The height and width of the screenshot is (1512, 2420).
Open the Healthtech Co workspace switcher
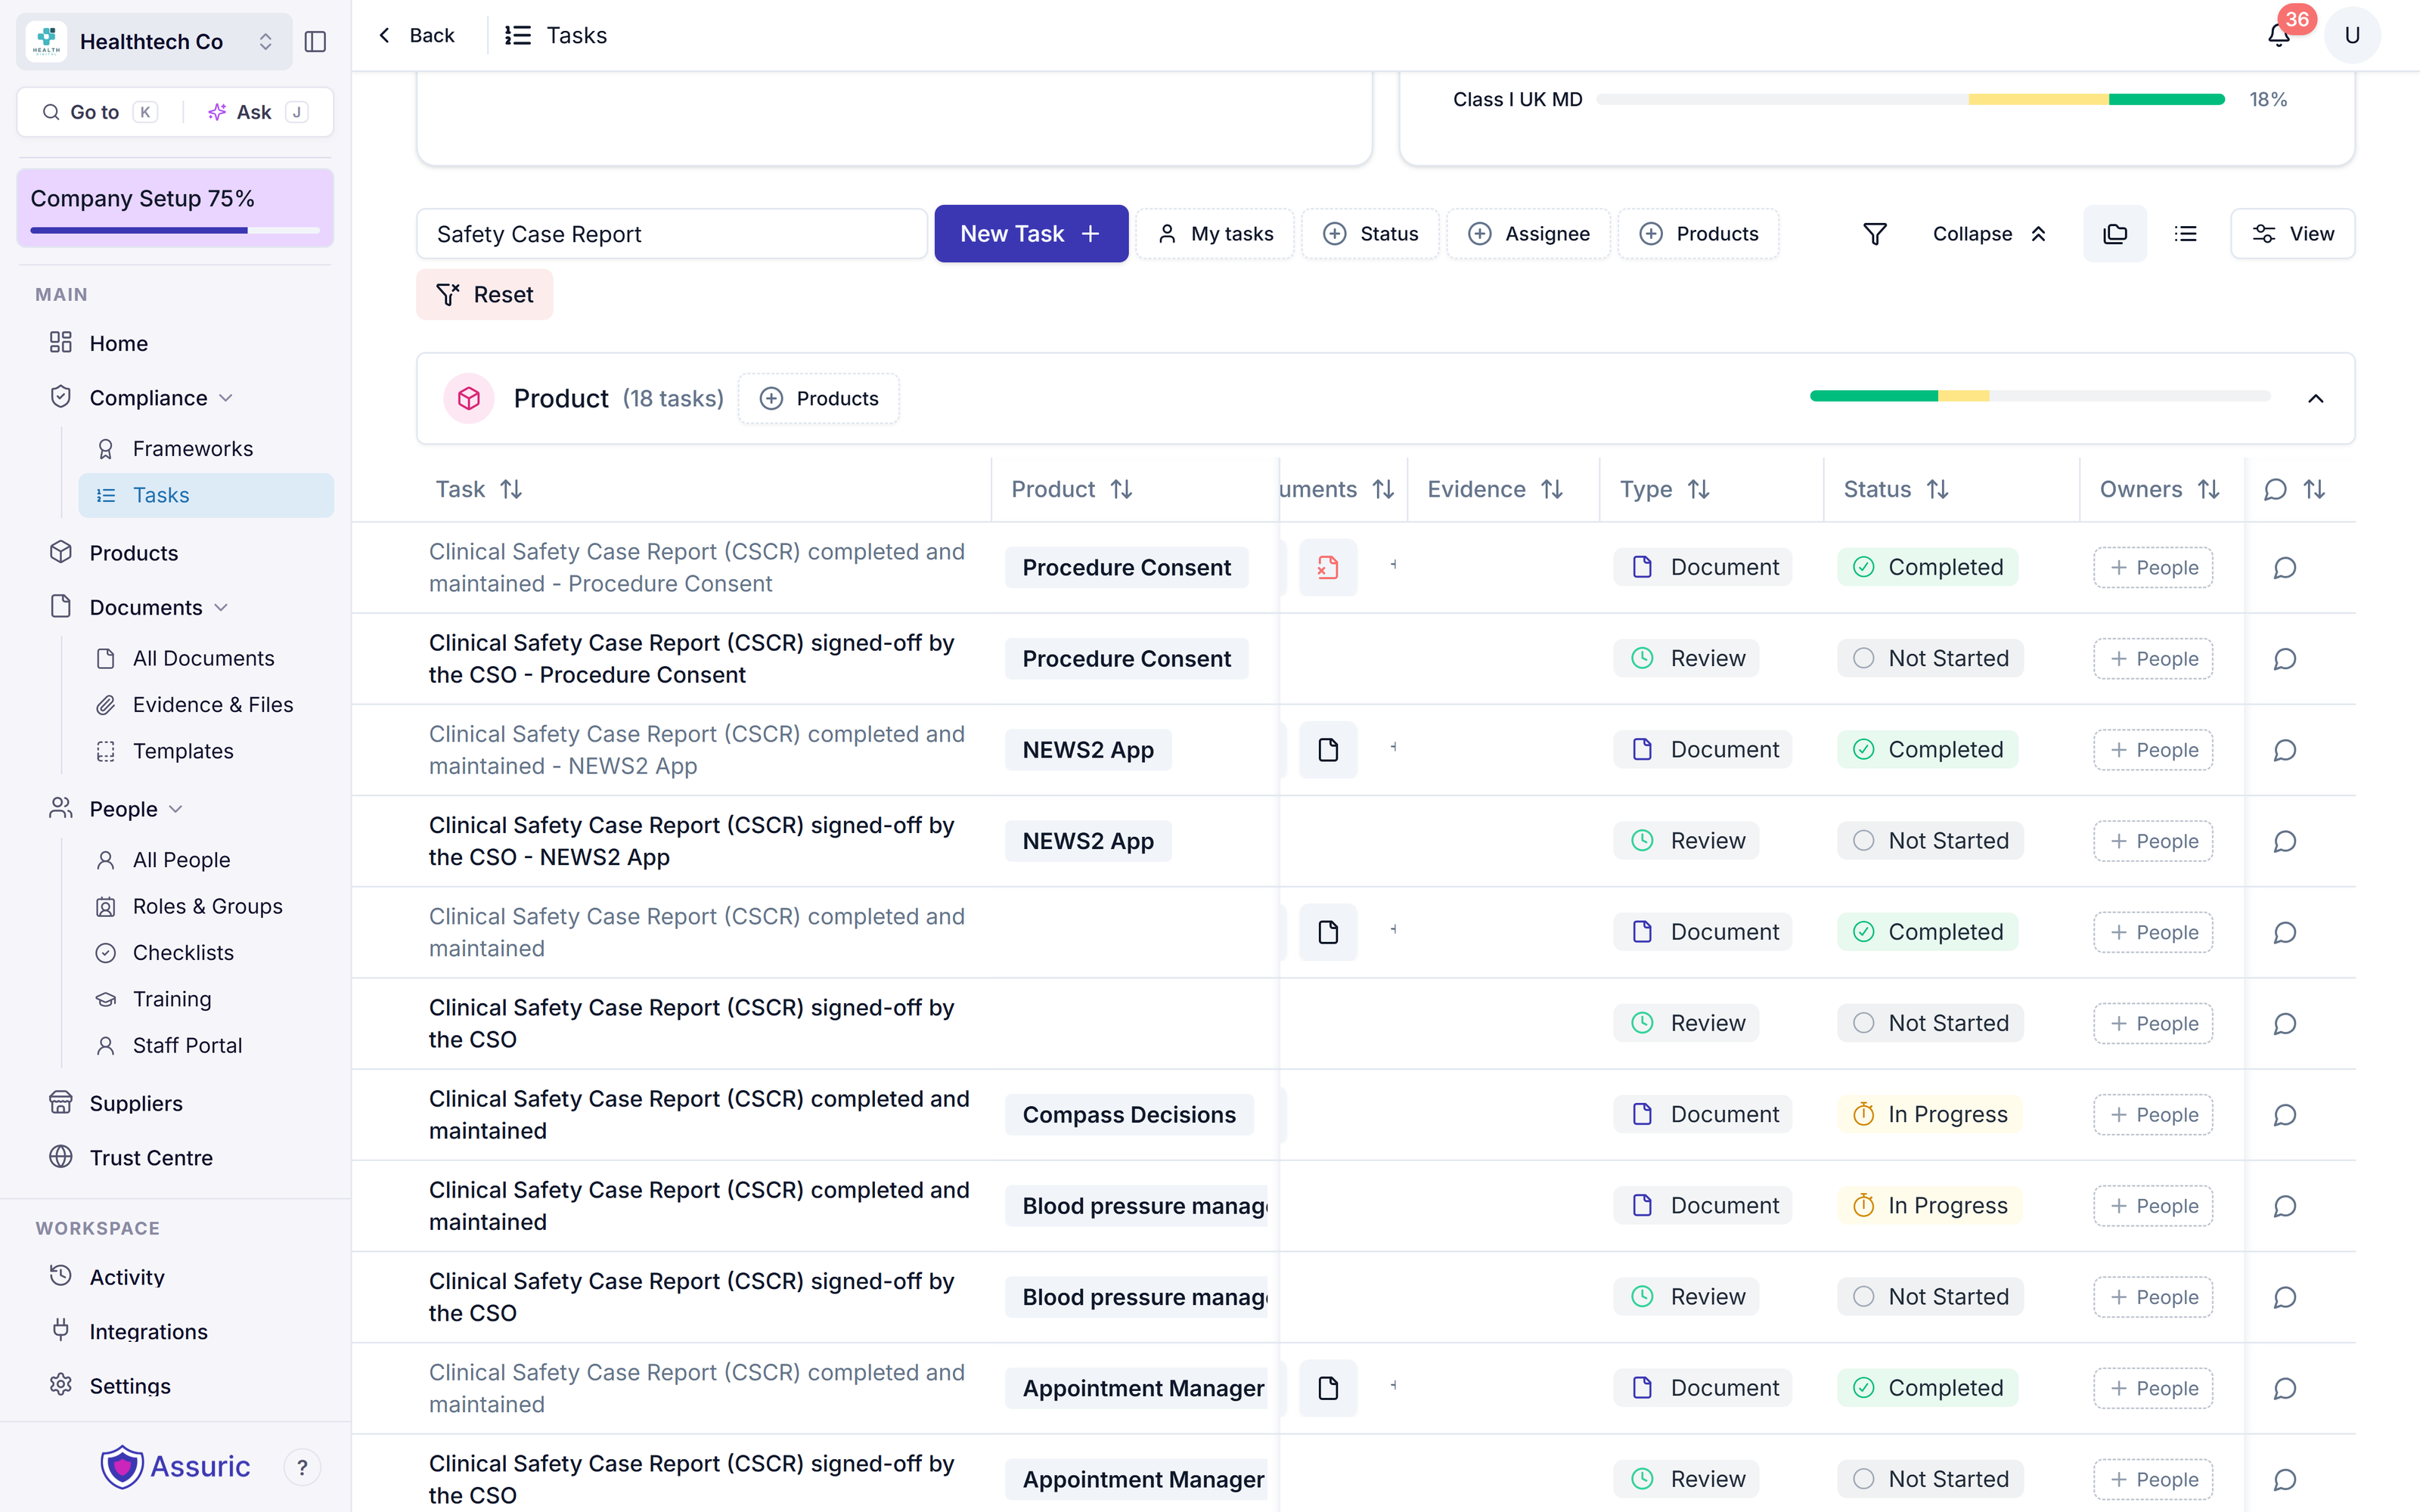[x=155, y=42]
